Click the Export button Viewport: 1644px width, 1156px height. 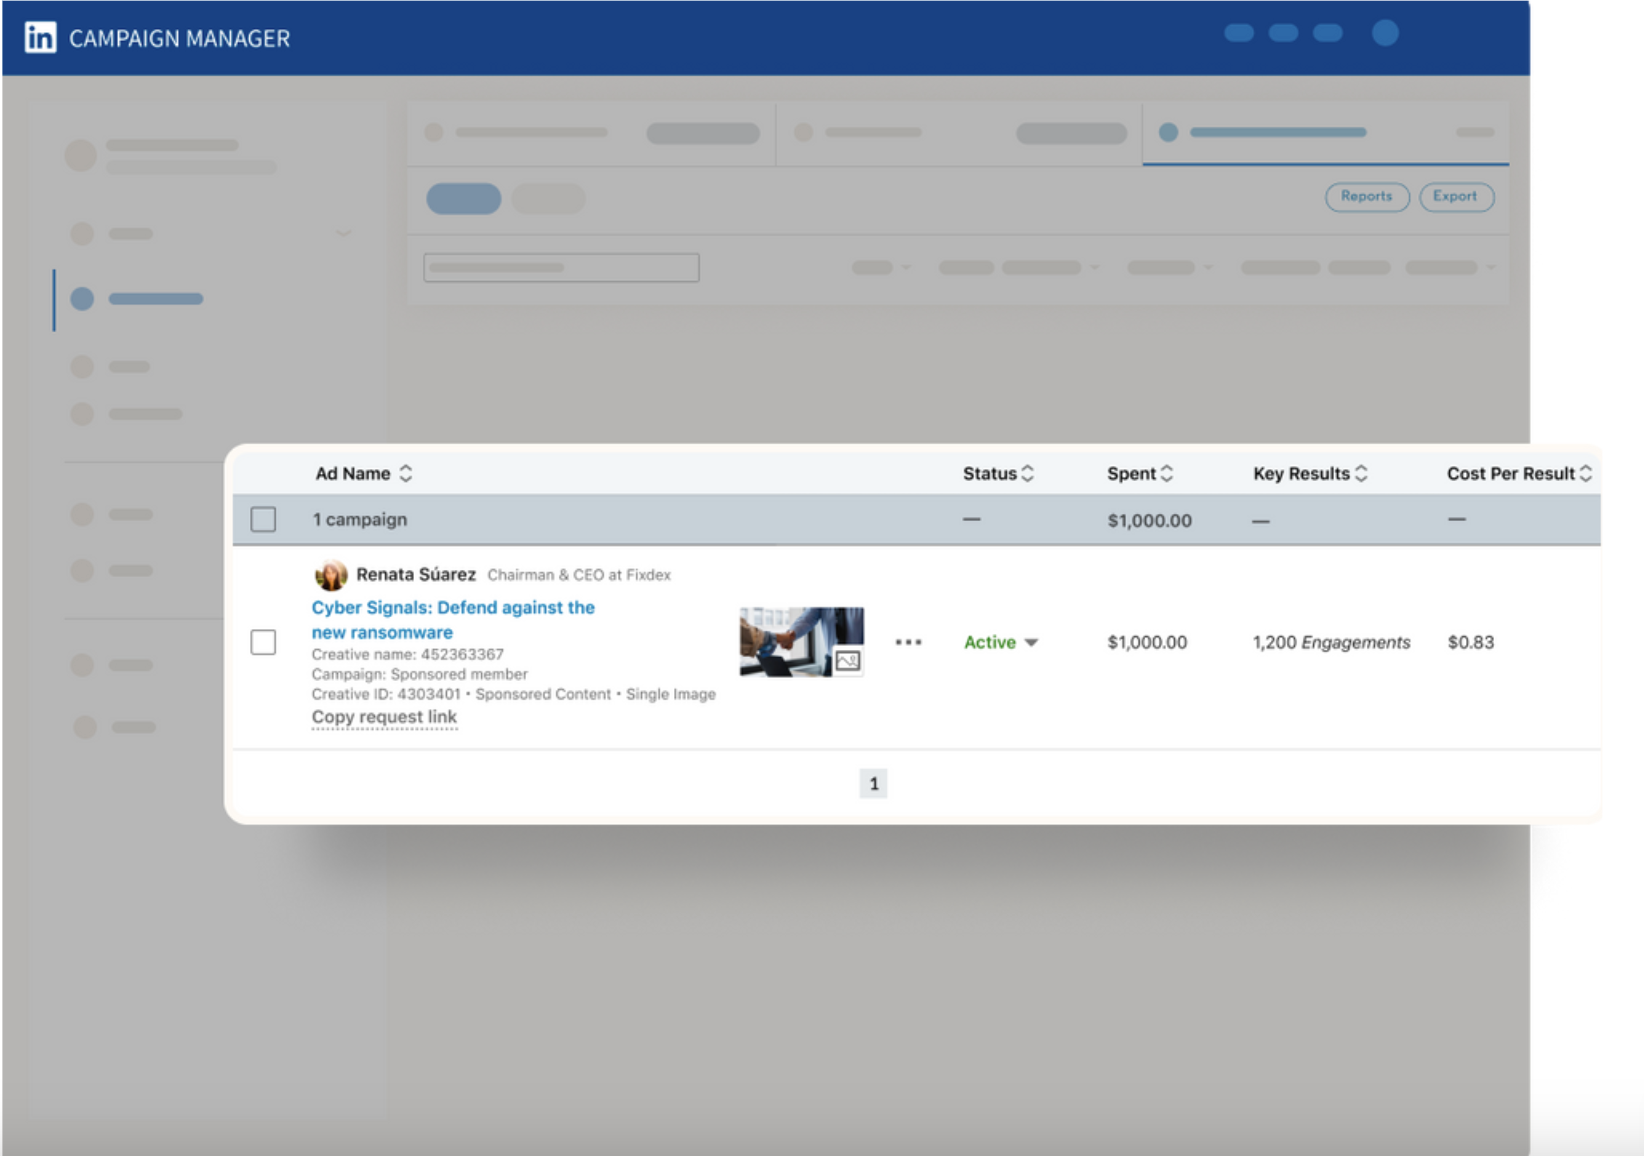pos(1455,197)
